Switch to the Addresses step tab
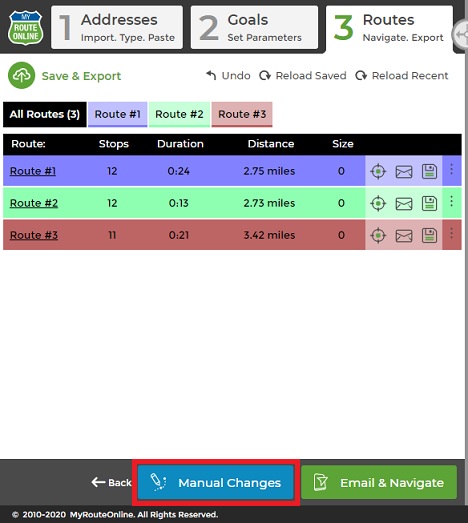Viewport: 468px width, 523px height. click(117, 28)
